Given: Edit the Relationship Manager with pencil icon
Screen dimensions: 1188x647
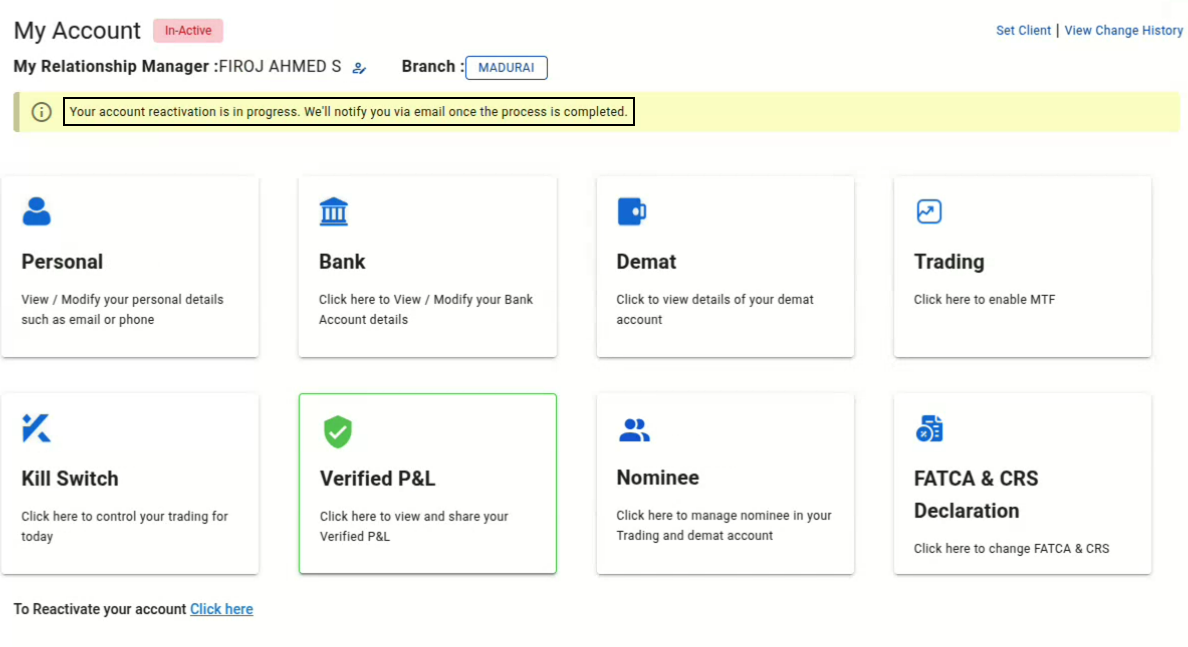Looking at the screenshot, I should (360, 68).
